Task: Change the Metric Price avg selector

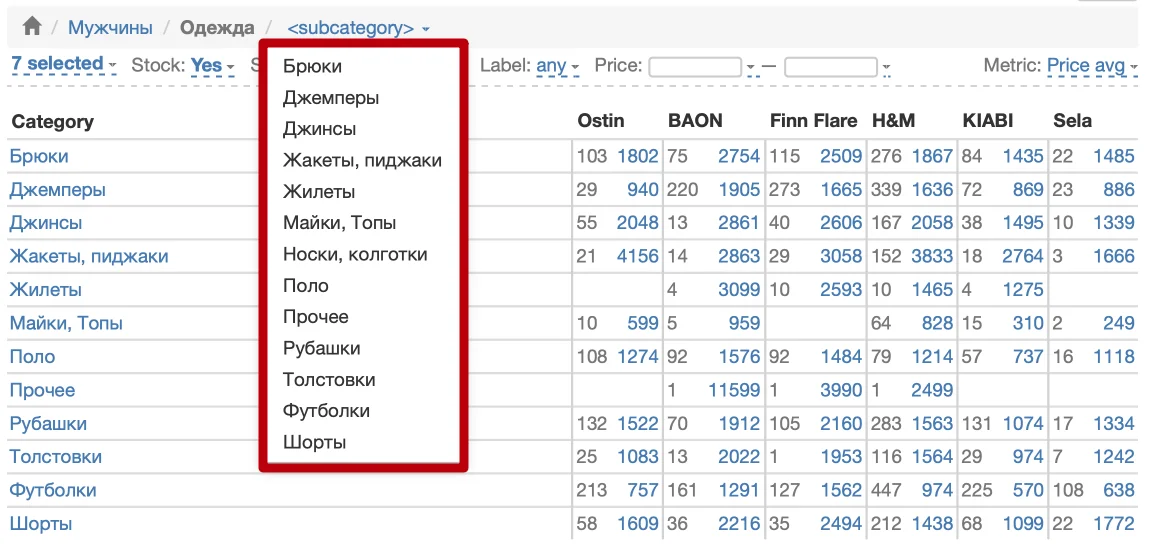Action: 1092,66
